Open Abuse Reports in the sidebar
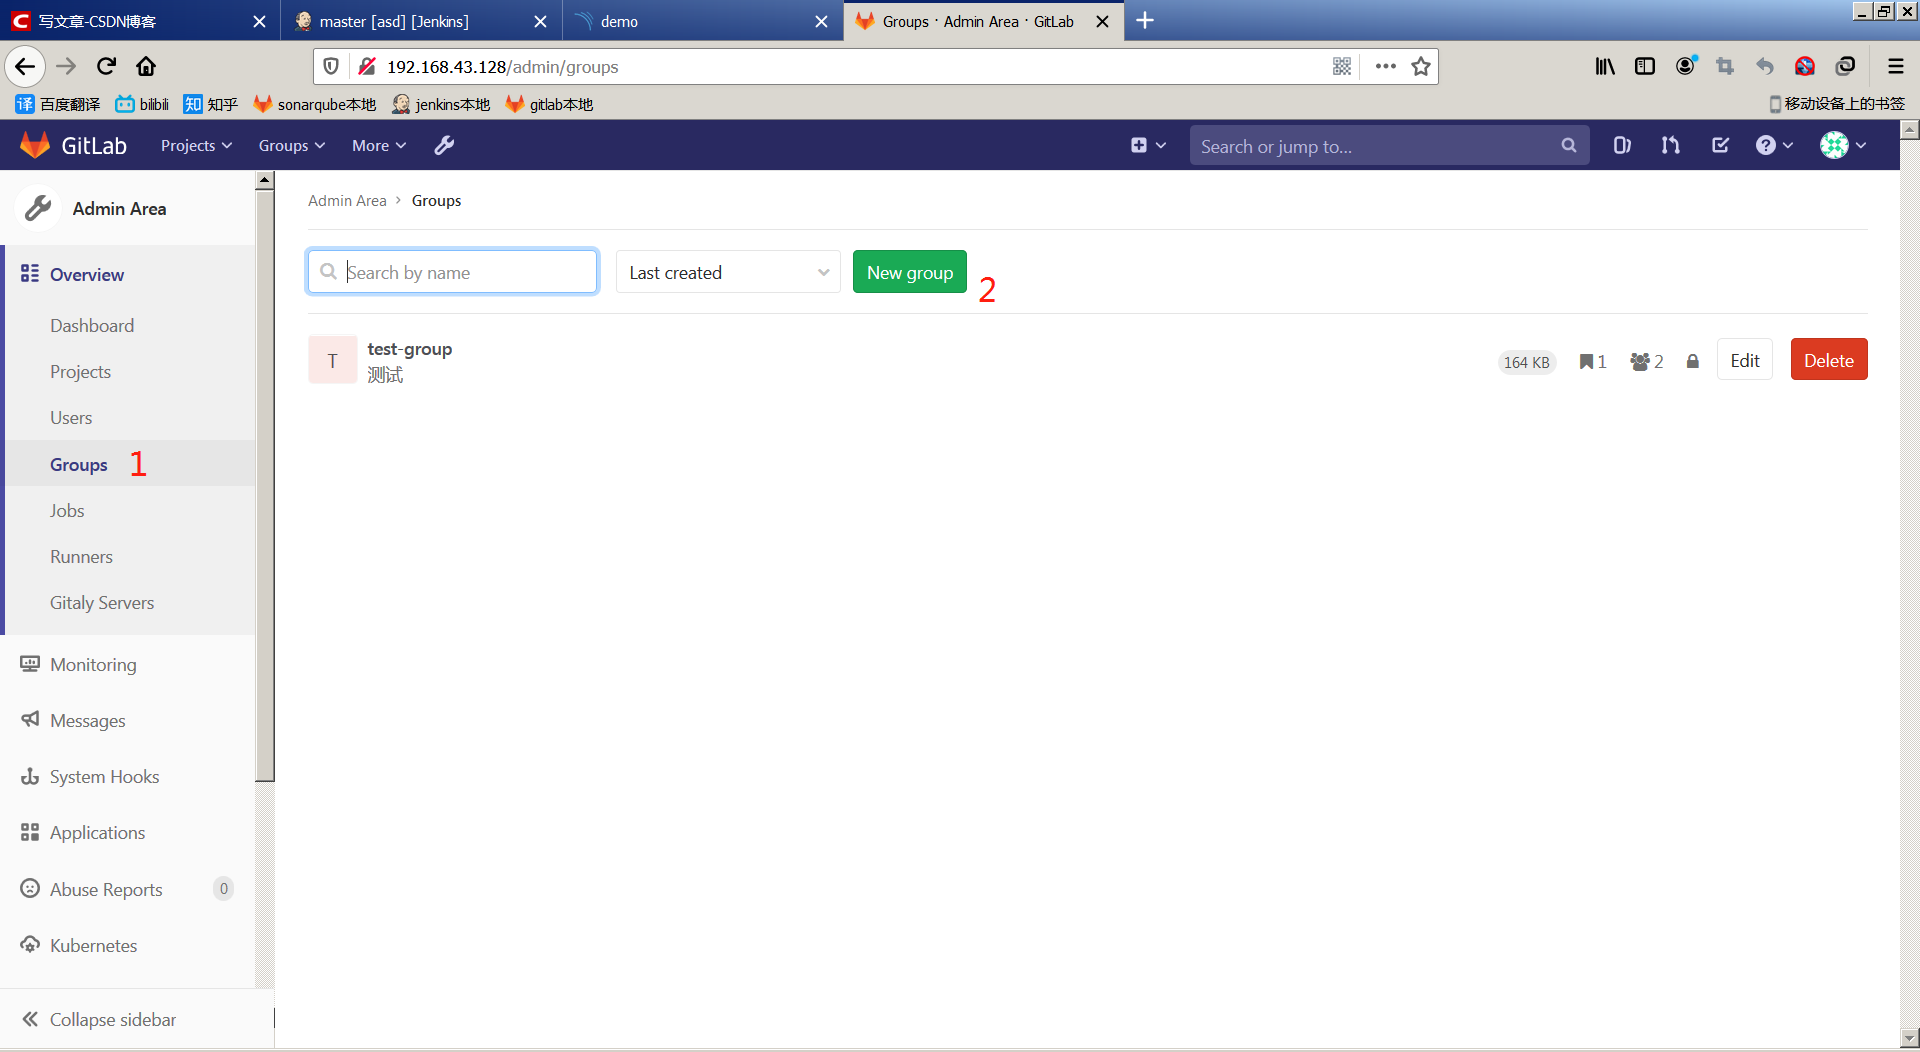1920x1052 pixels. pos(106,889)
